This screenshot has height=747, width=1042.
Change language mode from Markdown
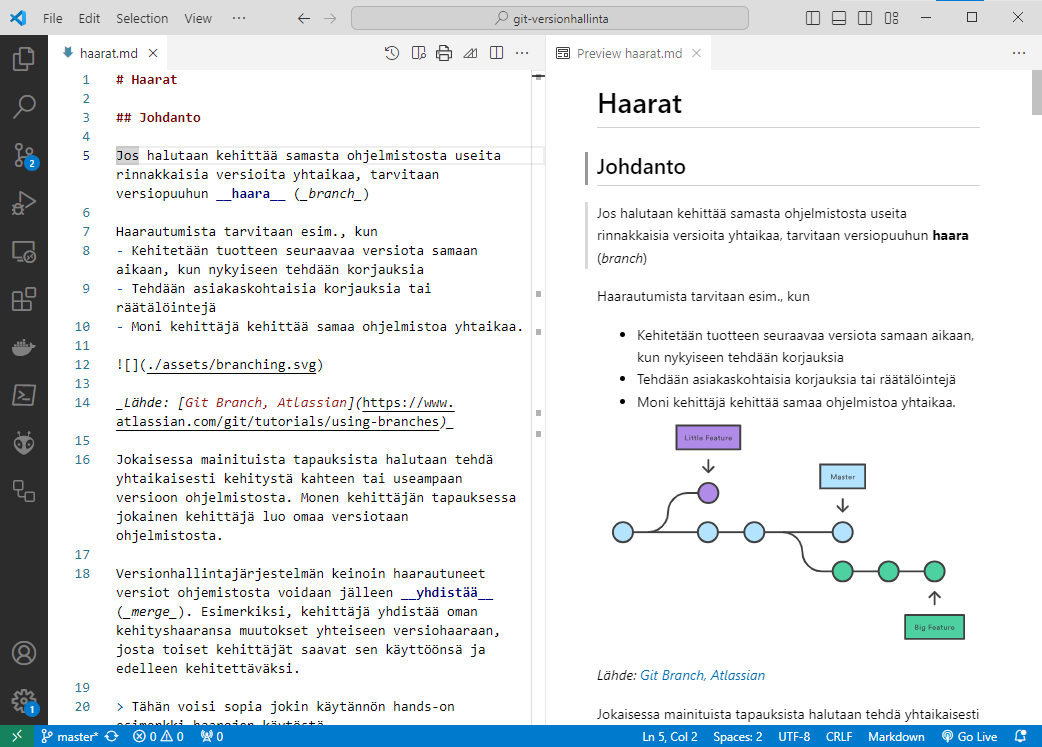pyautogui.click(x=895, y=737)
